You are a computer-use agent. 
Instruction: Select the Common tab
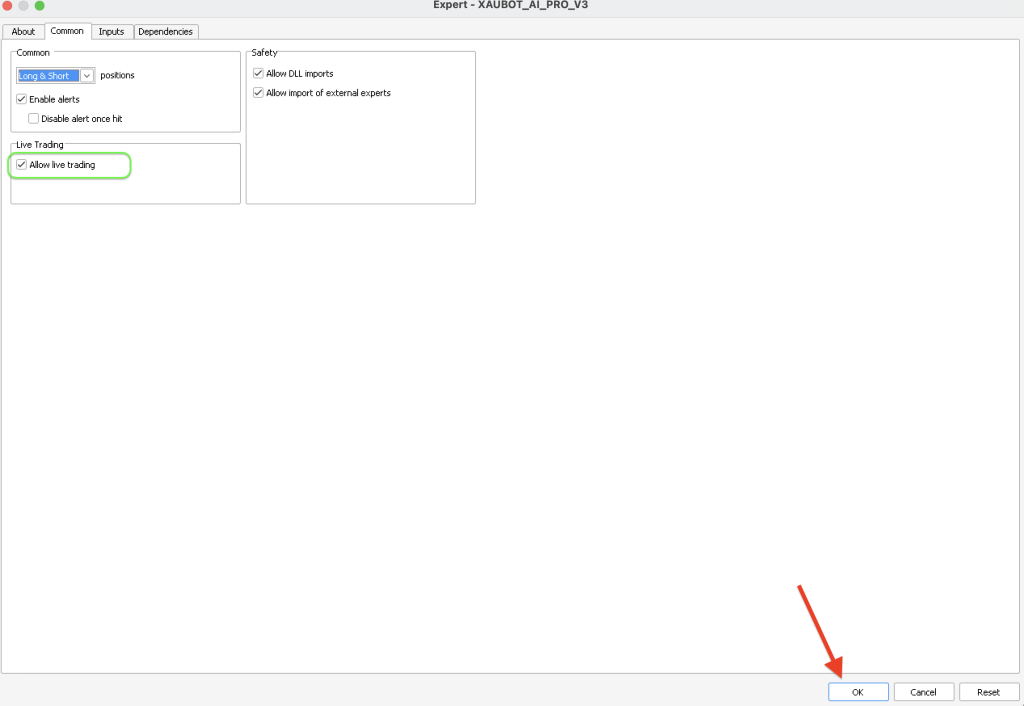click(x=67, y=31)
